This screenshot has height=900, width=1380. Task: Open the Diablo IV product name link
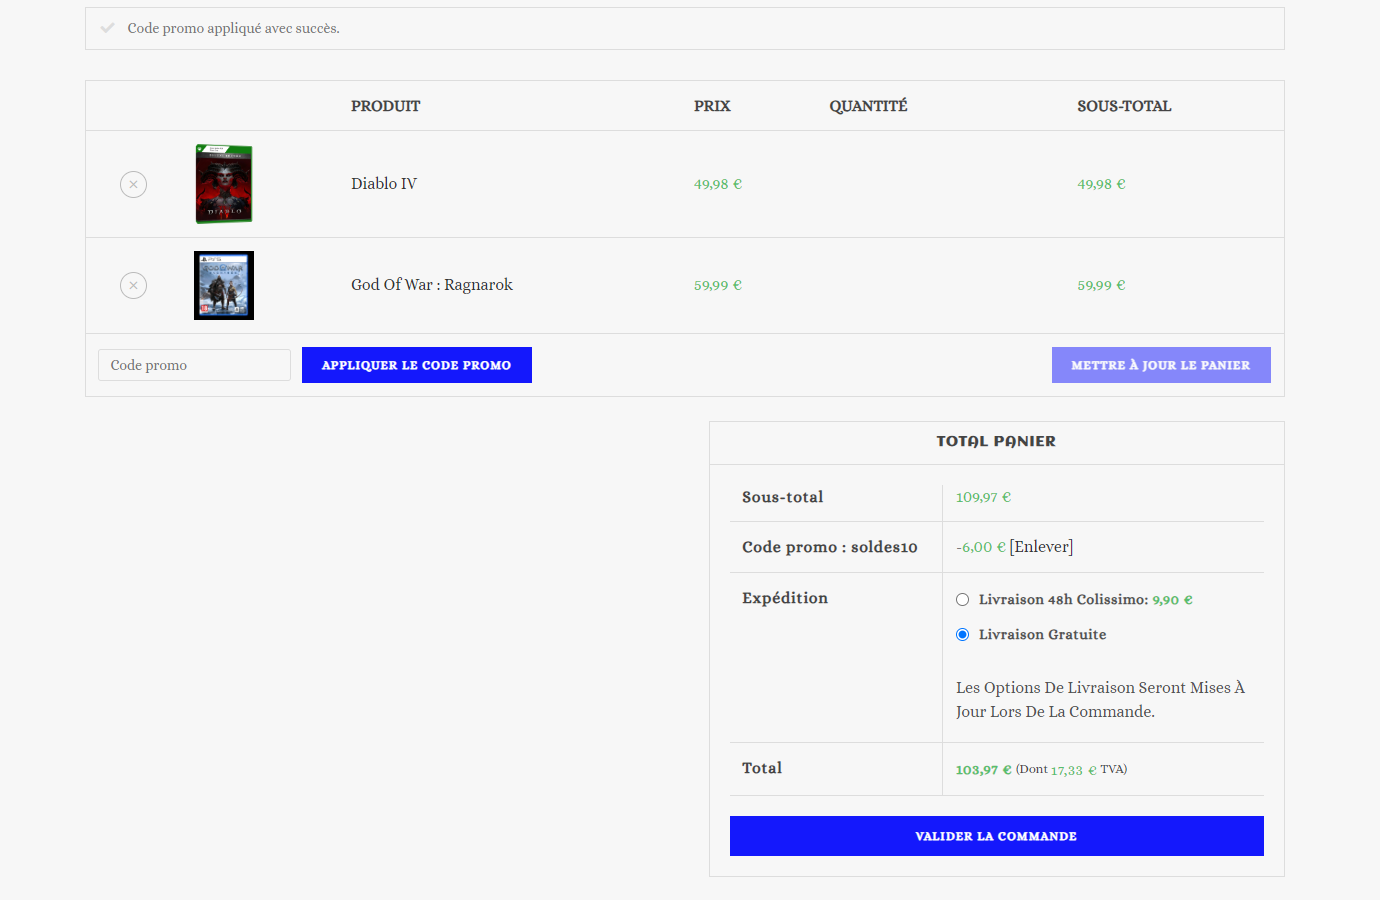pos(384,184)
